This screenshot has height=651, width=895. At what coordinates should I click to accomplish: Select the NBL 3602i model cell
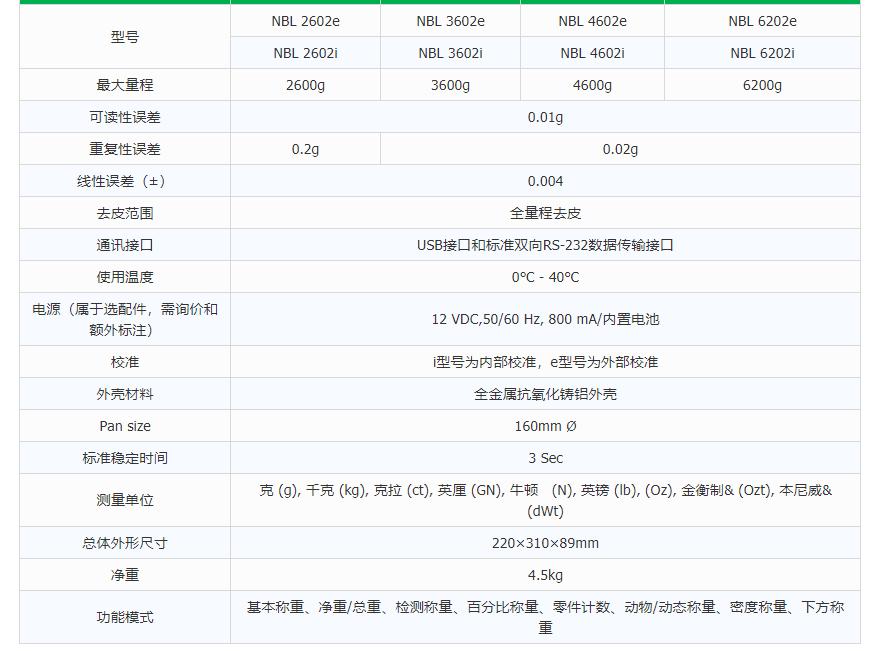pos(450,53)
